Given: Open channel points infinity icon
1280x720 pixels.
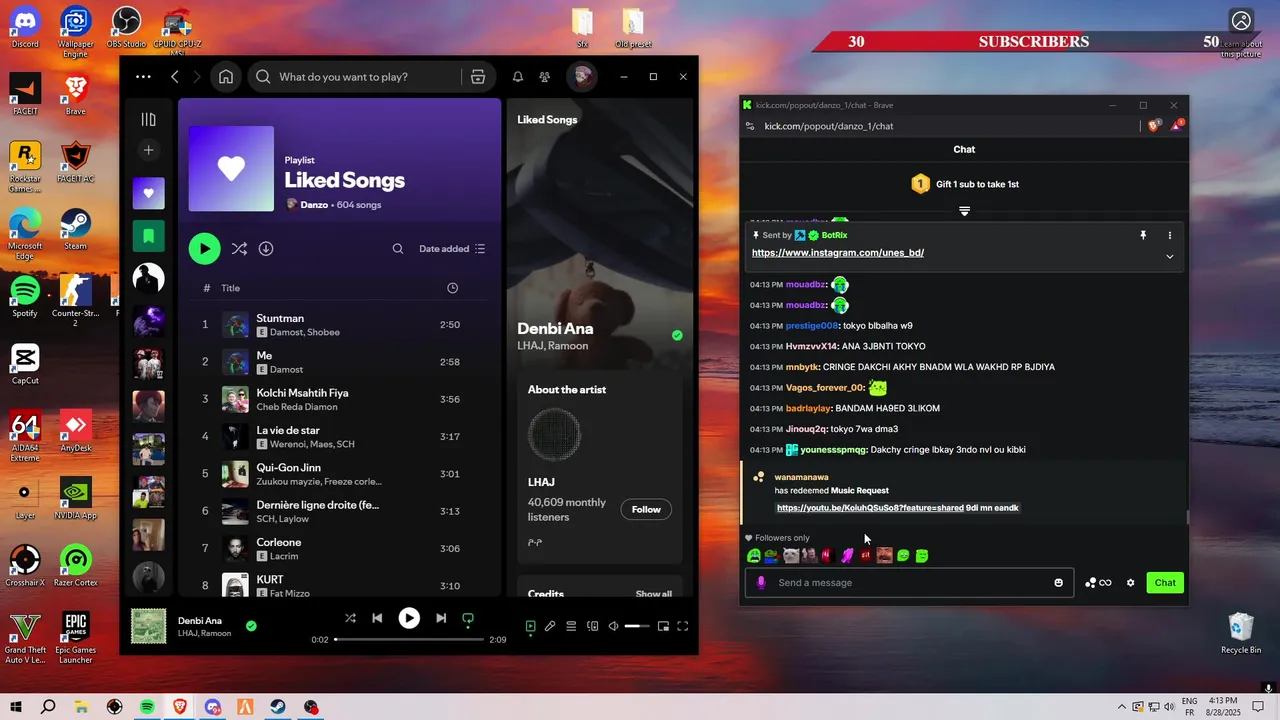Looking at the screenshot, I should (x=1098, y=583).
